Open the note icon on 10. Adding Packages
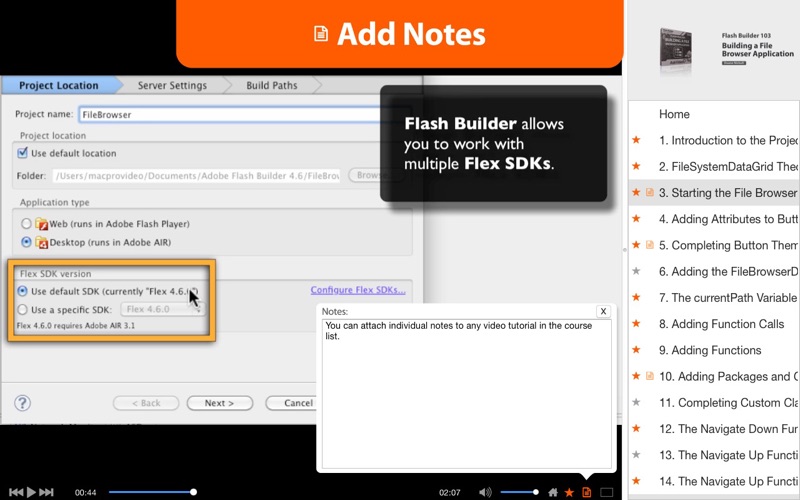This screenshot has height=500, width=800. pyautogui.click(x=649, y=376)
